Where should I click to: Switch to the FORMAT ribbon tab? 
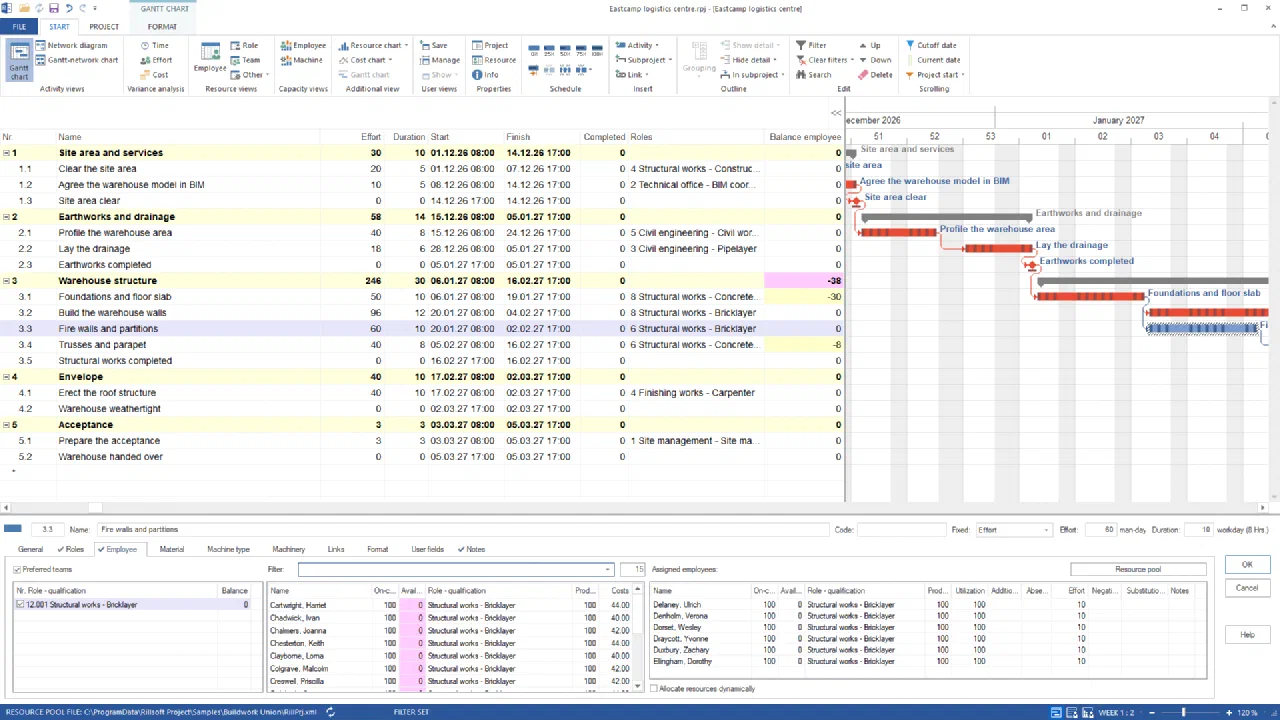[x=162, y=27]
